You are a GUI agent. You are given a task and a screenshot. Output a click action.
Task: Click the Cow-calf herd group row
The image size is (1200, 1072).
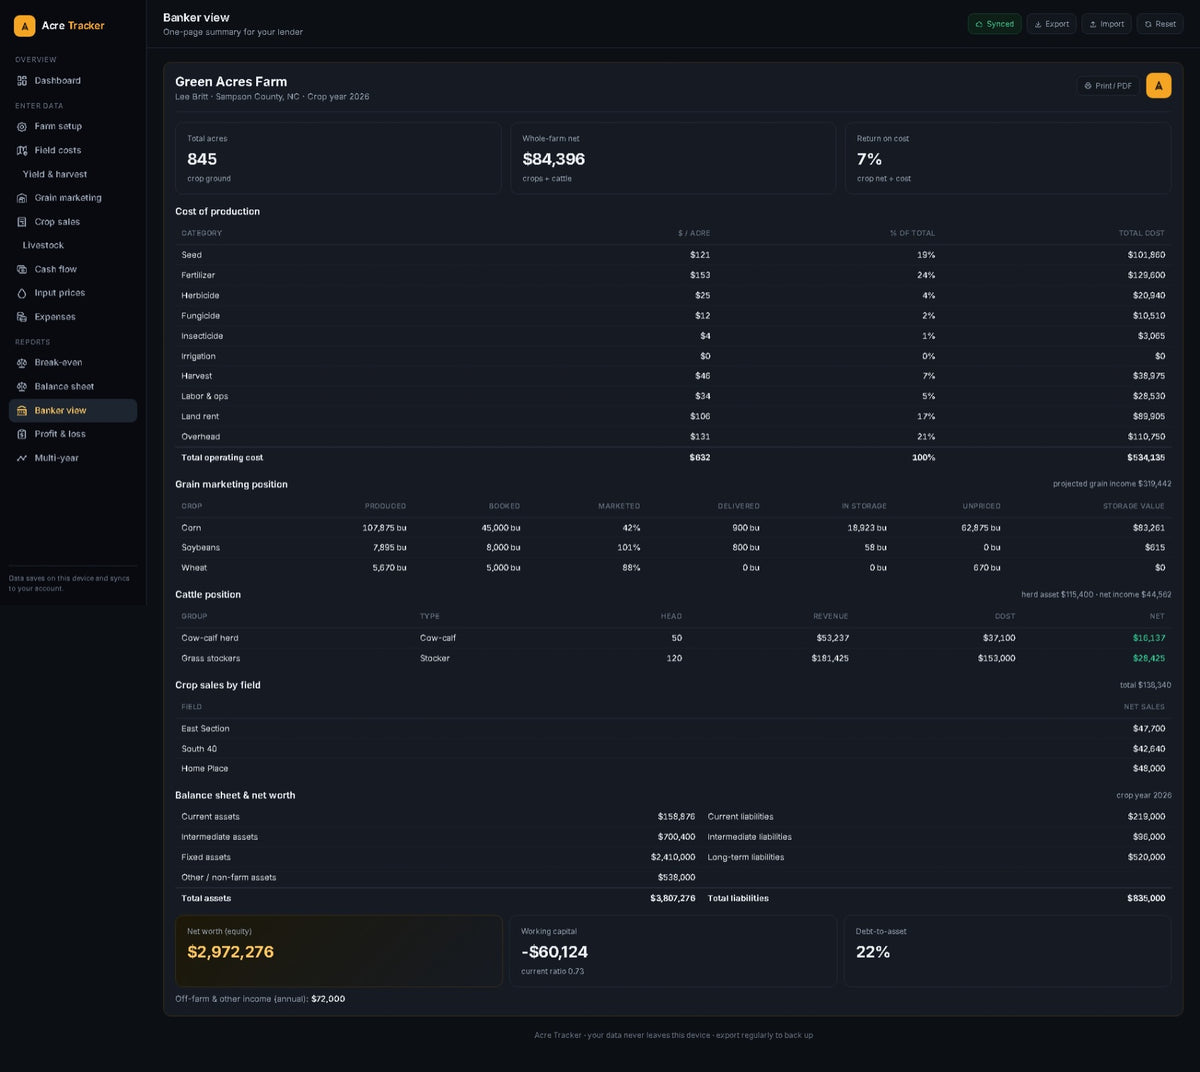coord(673,638)
